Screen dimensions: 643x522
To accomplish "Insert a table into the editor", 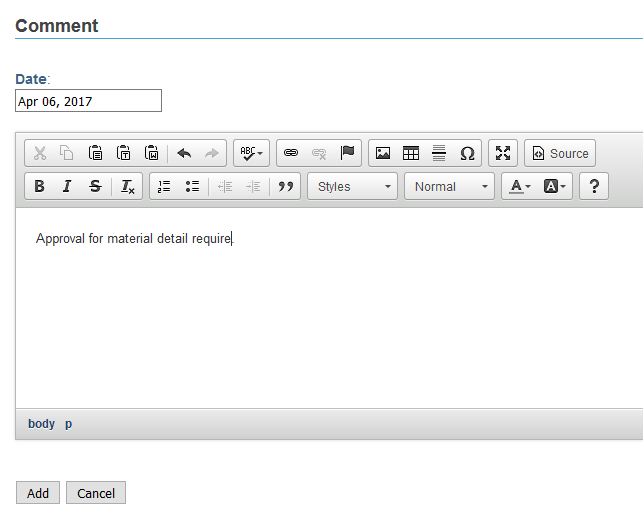I will point(411,153).
